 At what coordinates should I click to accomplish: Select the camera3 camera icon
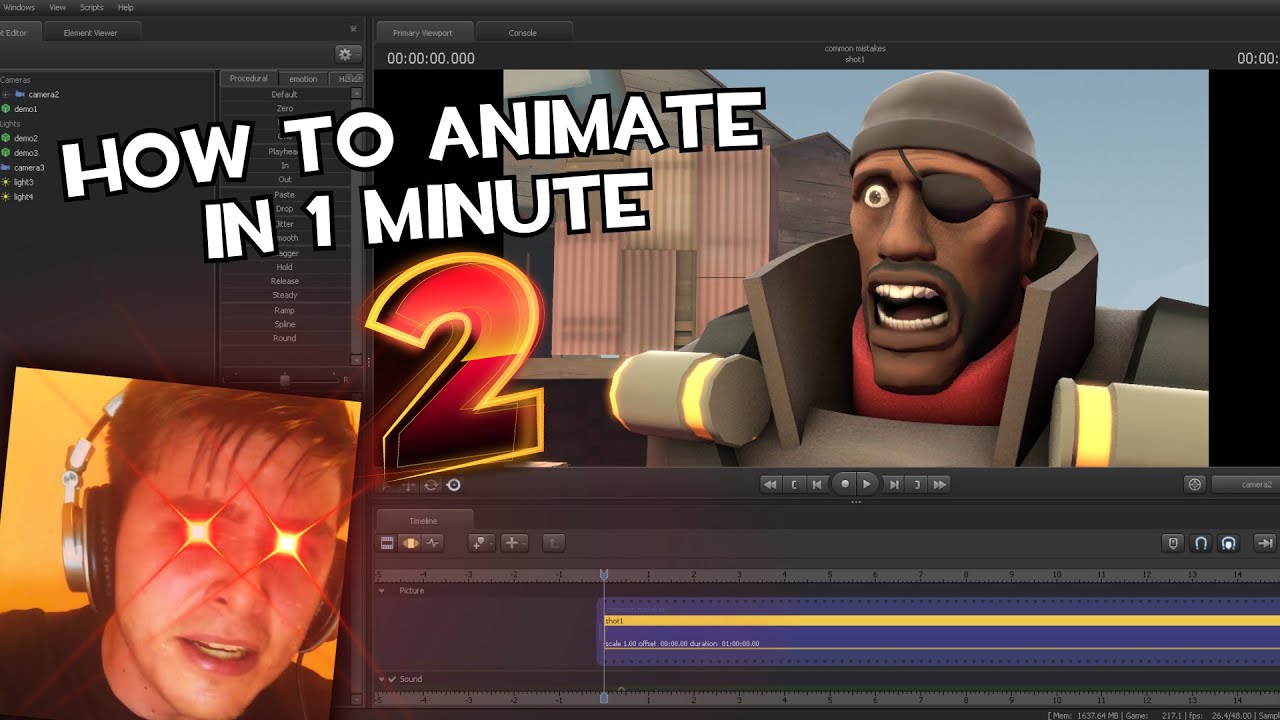pos(6,168)
